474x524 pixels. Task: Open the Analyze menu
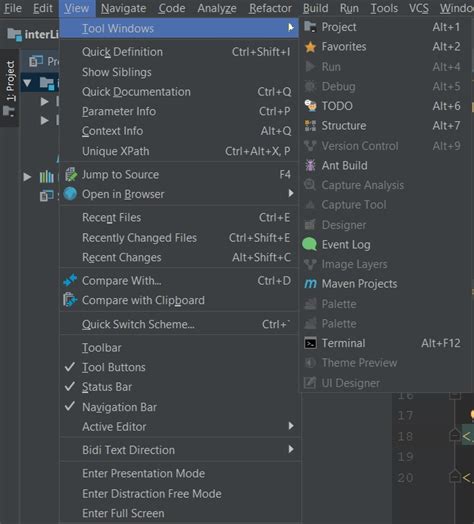[217, 8]
